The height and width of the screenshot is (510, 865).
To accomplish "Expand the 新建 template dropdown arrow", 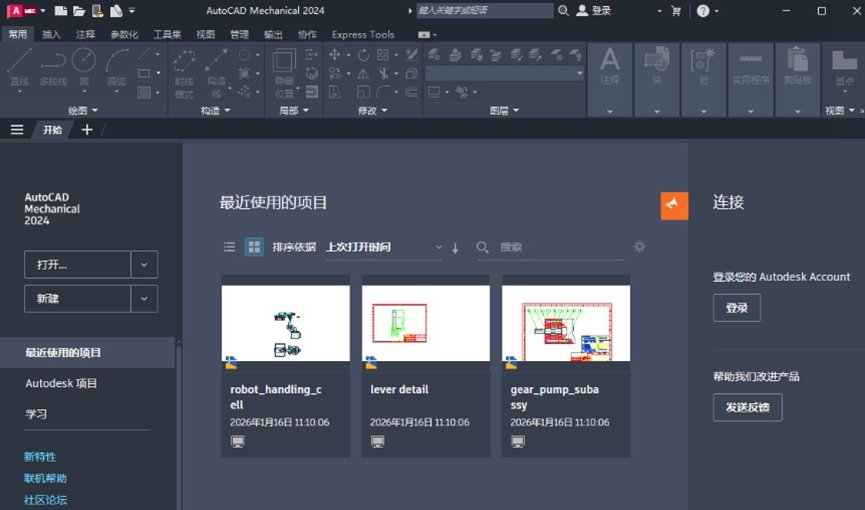I will pyautogui.click(x=144, y=299).
